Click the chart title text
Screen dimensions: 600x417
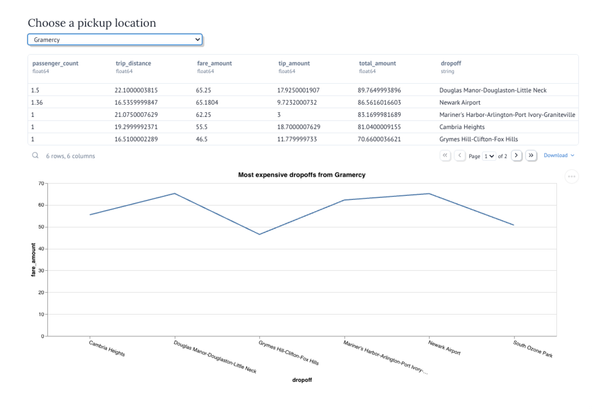click(301, 175)
